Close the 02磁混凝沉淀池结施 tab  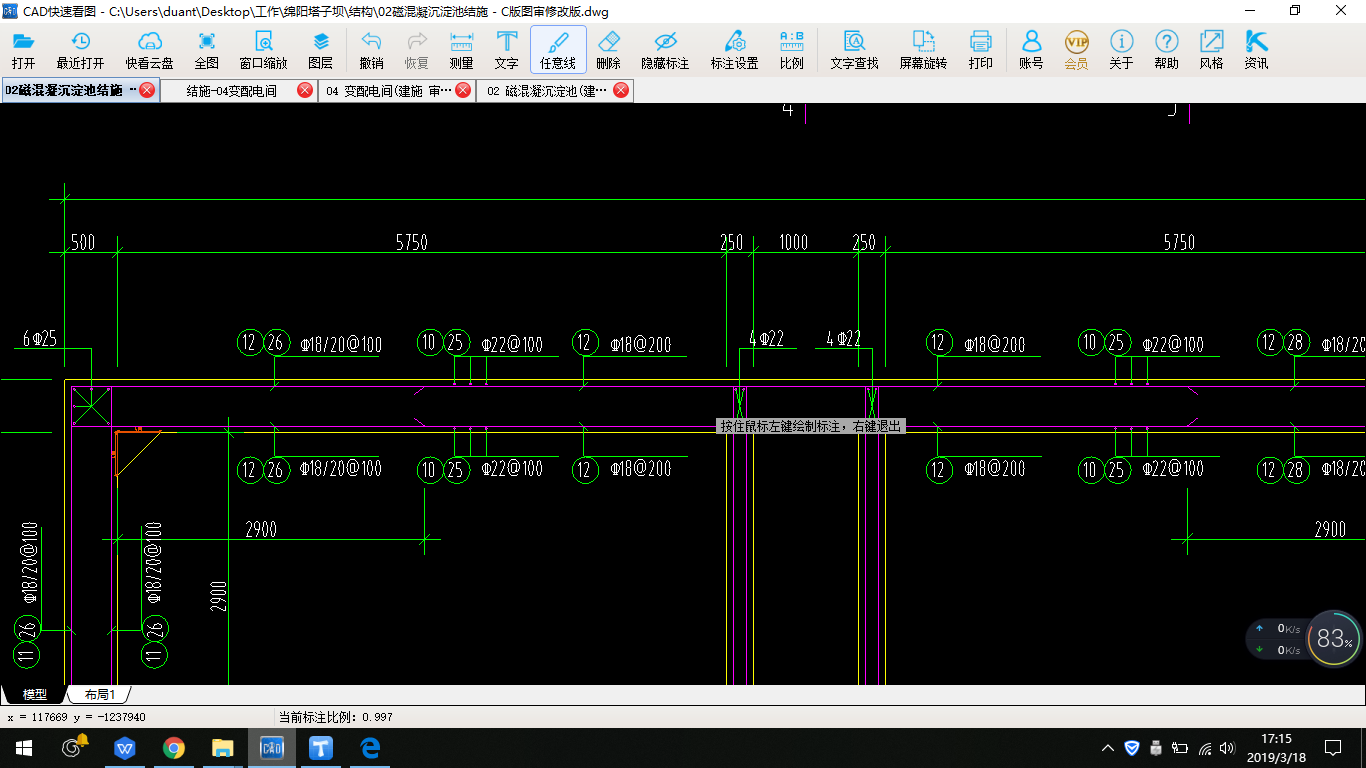pyautogui.click(x=147, y=90)
